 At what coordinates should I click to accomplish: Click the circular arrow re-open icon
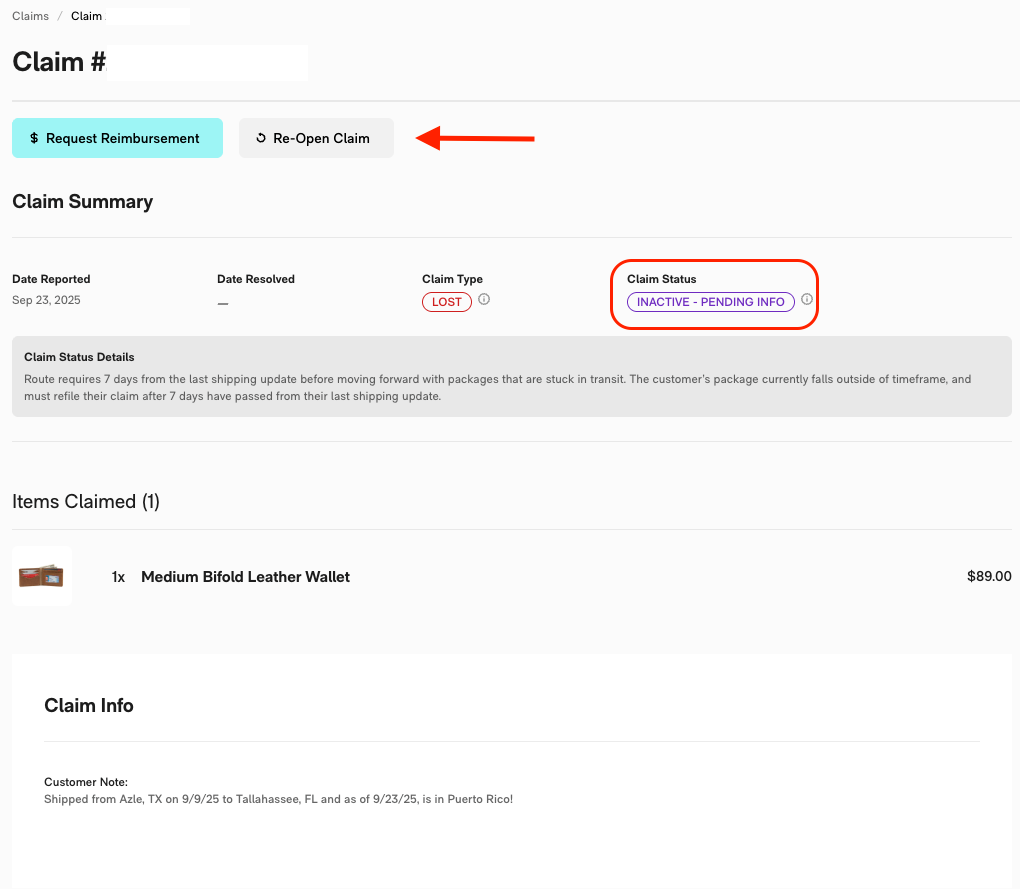point(261,138)
